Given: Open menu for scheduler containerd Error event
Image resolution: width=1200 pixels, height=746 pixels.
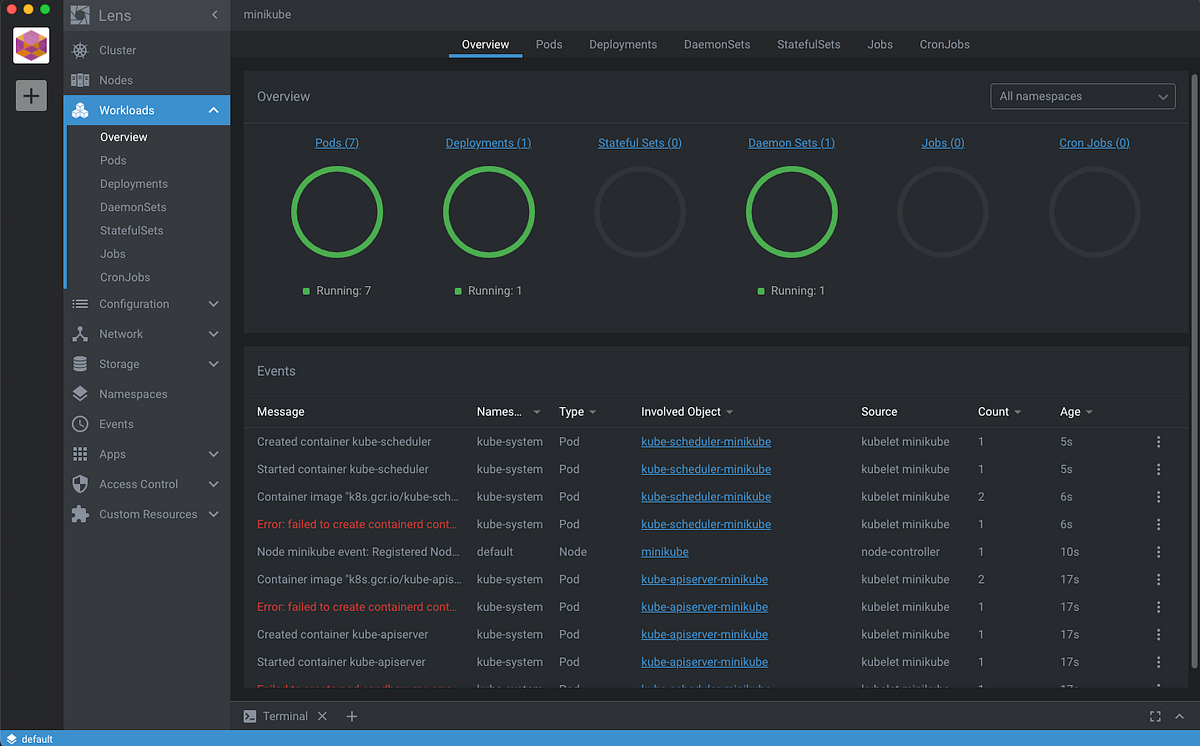Looking at the screenshot, I should 1159,524.
